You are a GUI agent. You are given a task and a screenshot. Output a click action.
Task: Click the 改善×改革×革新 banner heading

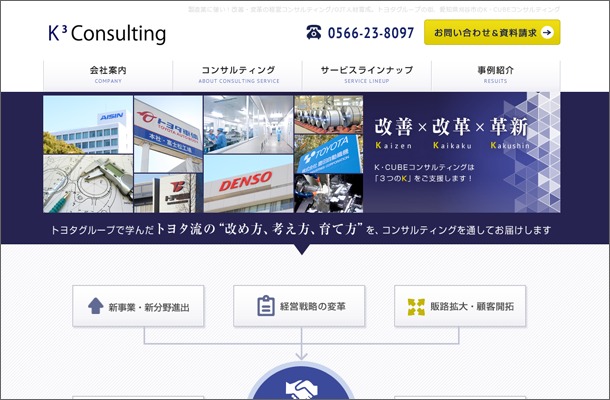click(451, 127)
